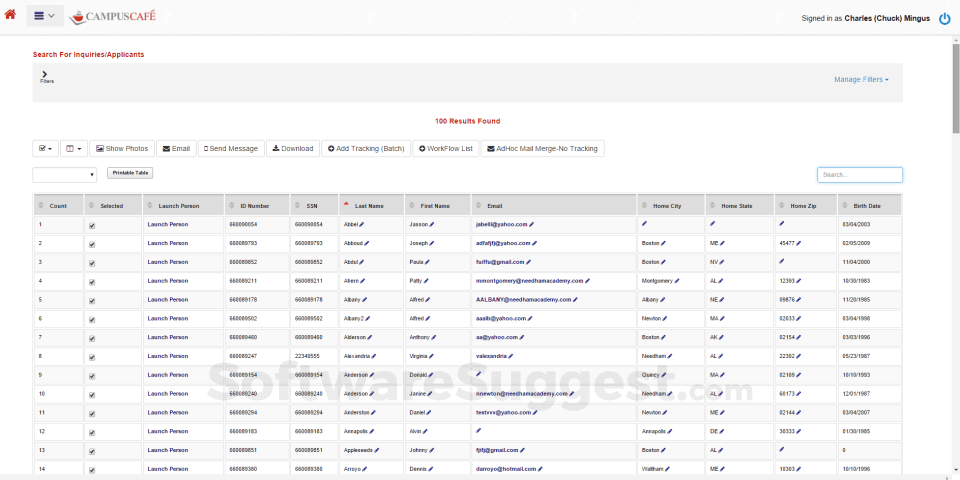Open the Manage Filters dropdown
This screenshot has height=480, width=960.
click(861, 80)
